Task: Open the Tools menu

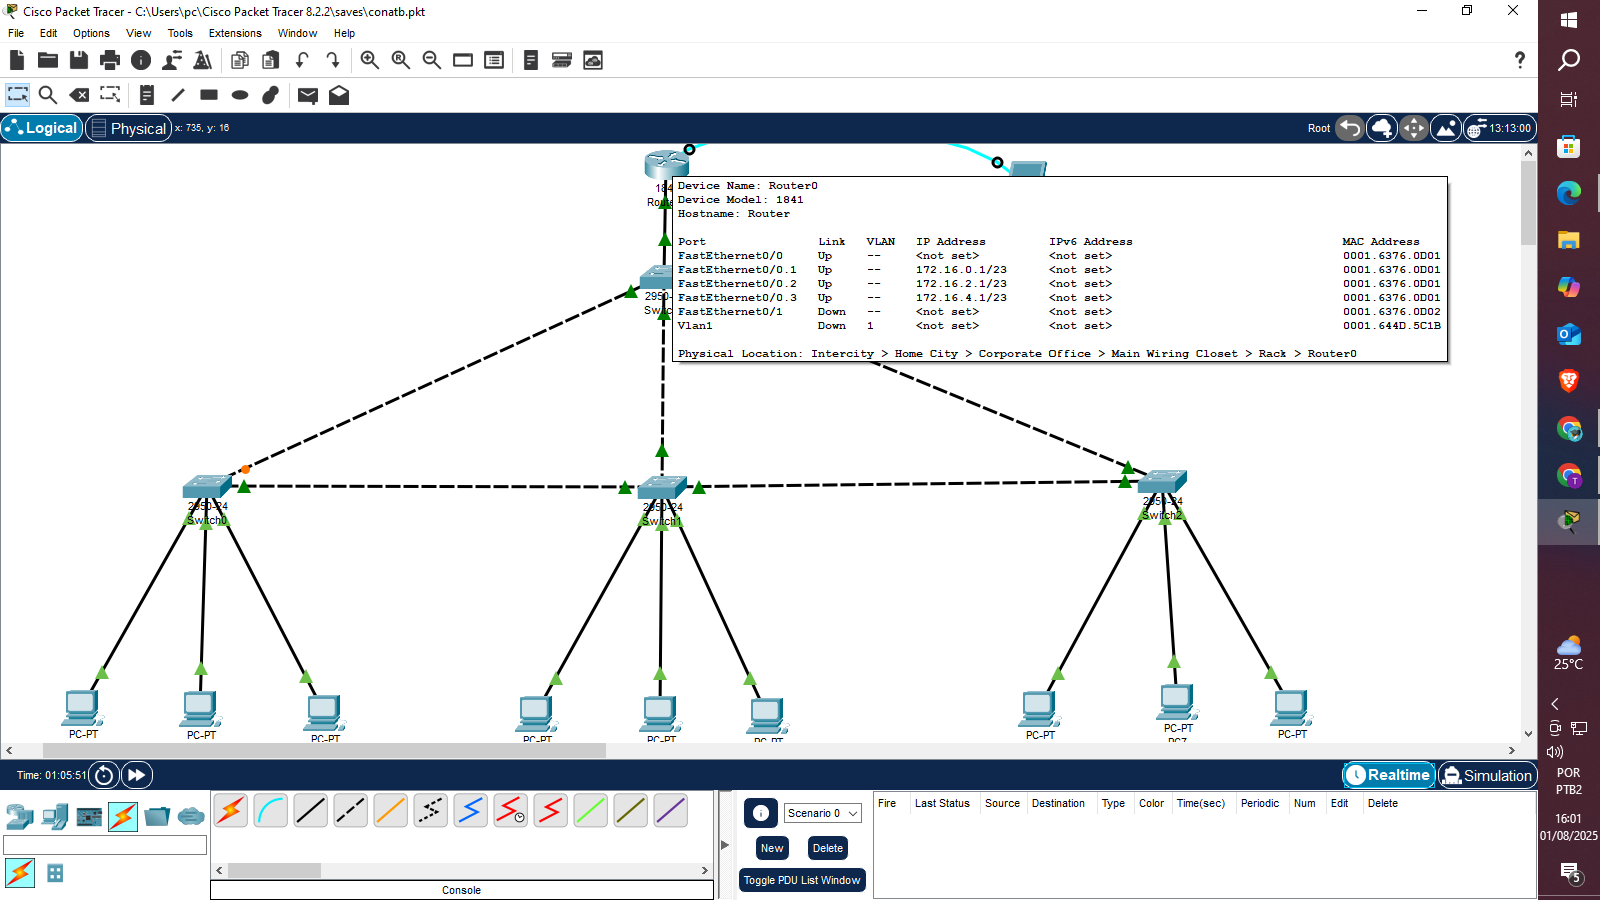Action: pos(180,33)
